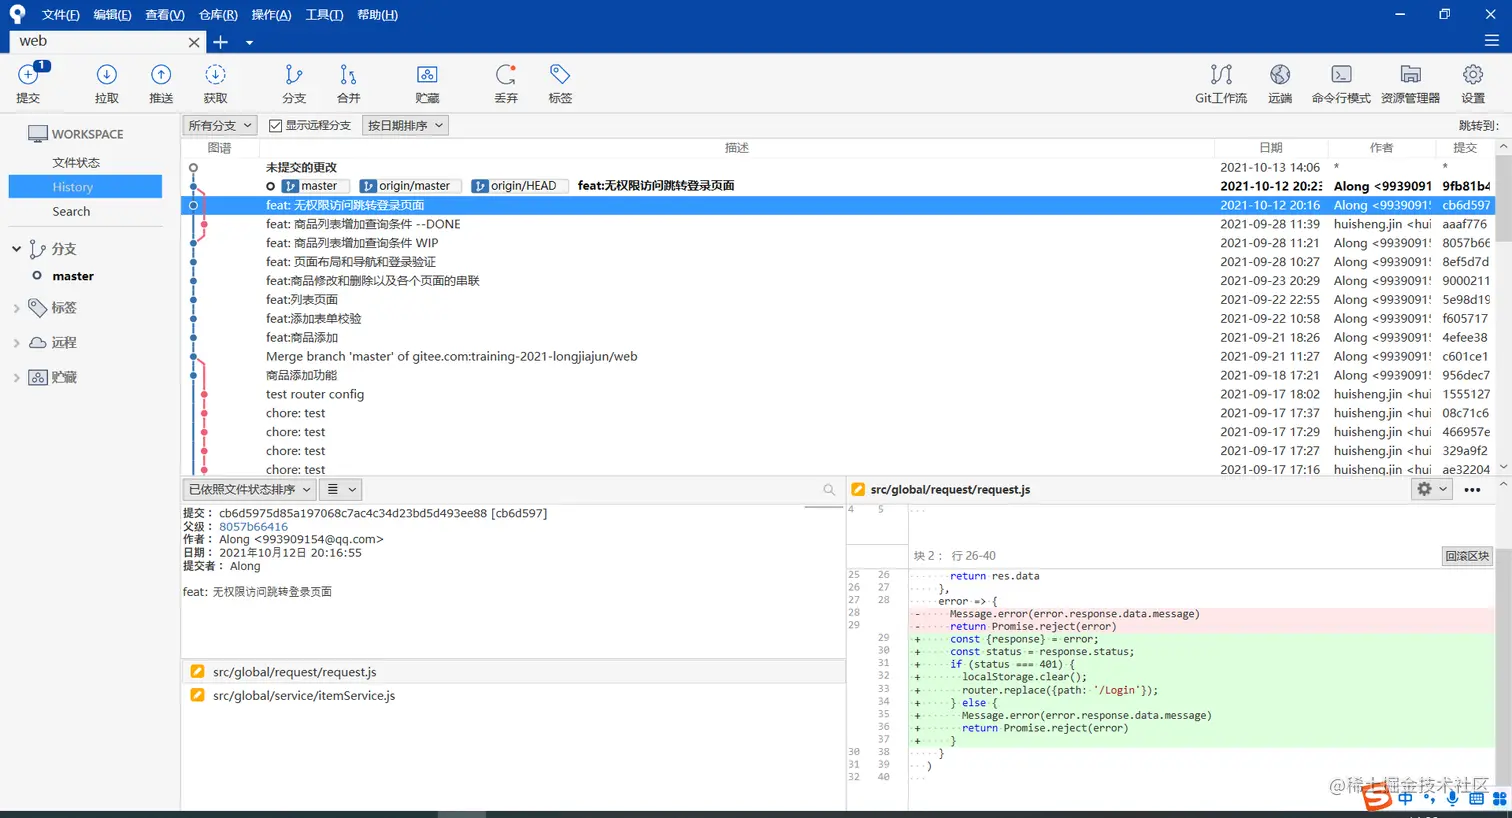Open 已依照文件状态排序 dropdown
The image size is (1512, 818).
click(x=249, y=489)
